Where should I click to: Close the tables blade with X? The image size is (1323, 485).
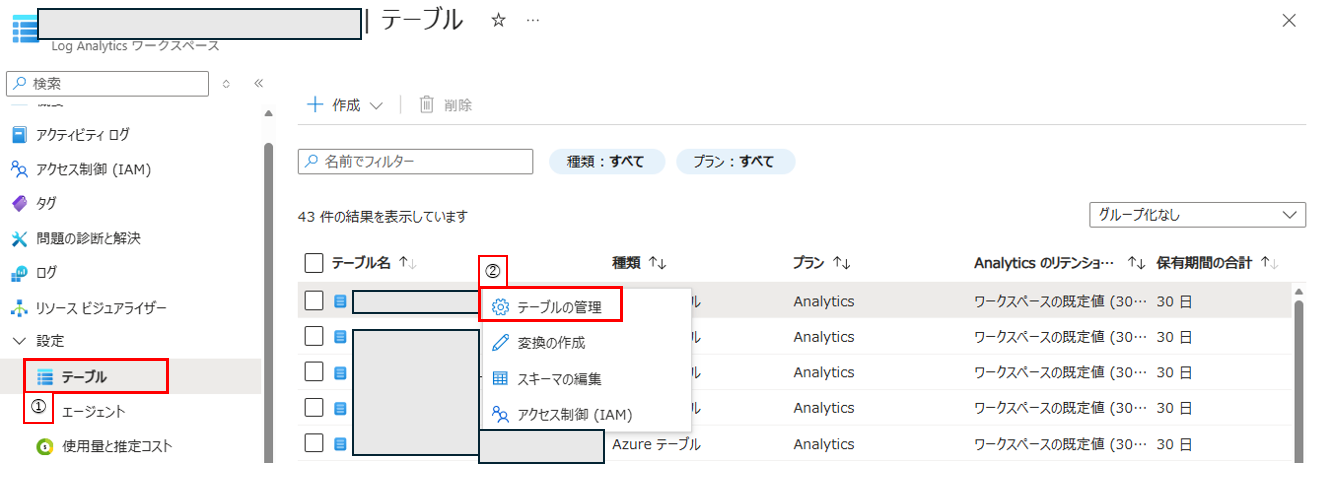(1290, 21)
